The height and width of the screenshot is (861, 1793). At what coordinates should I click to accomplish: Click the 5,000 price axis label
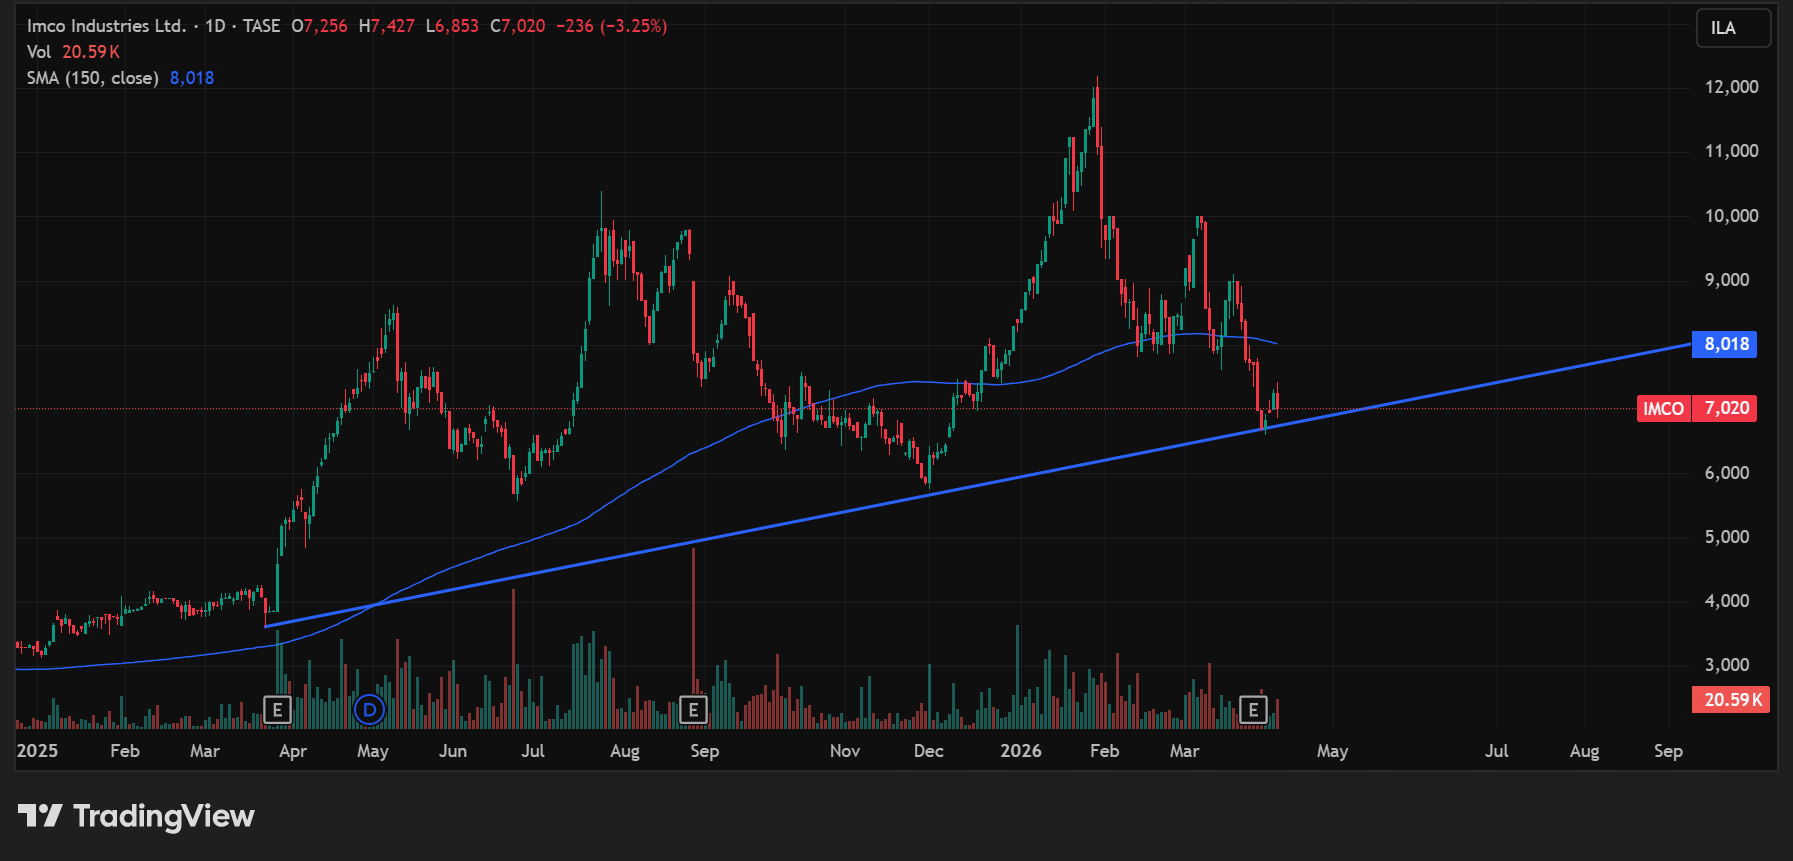click(x=1727, y=537)
